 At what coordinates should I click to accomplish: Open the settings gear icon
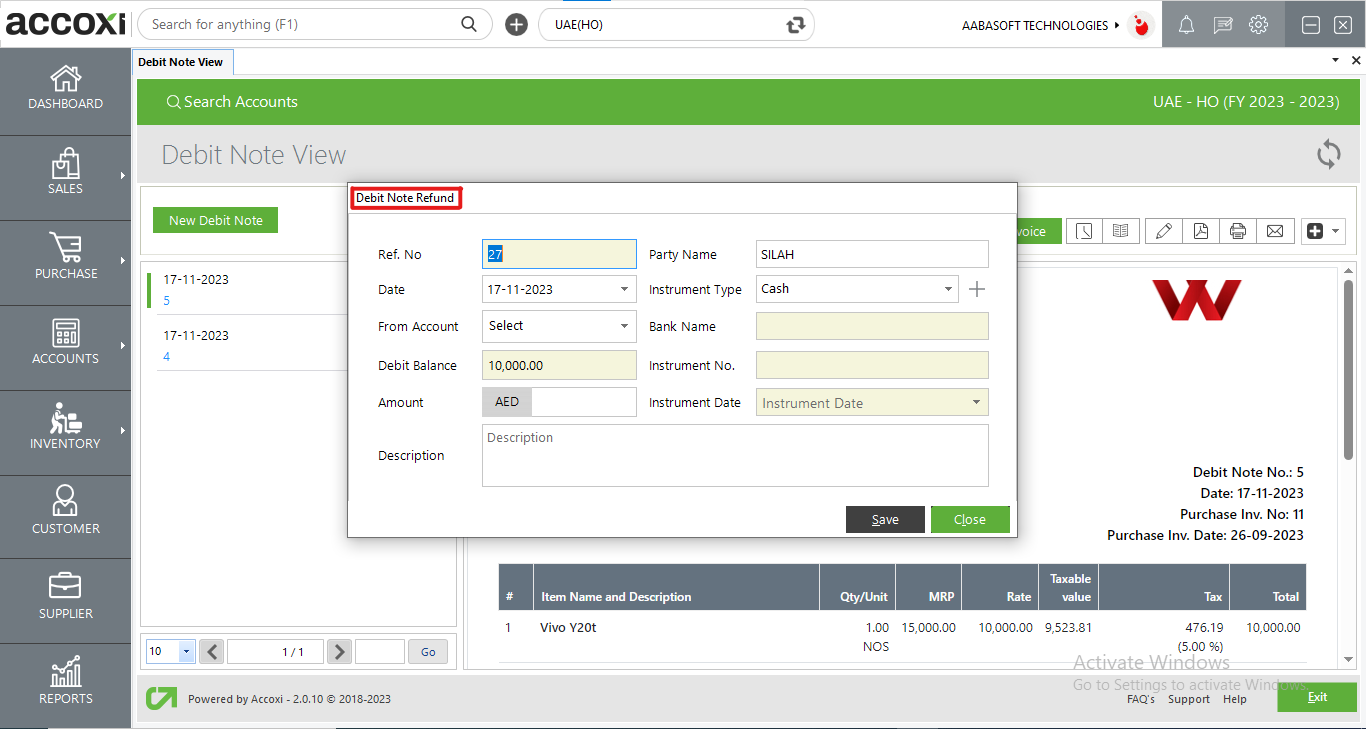(1258, 25)
